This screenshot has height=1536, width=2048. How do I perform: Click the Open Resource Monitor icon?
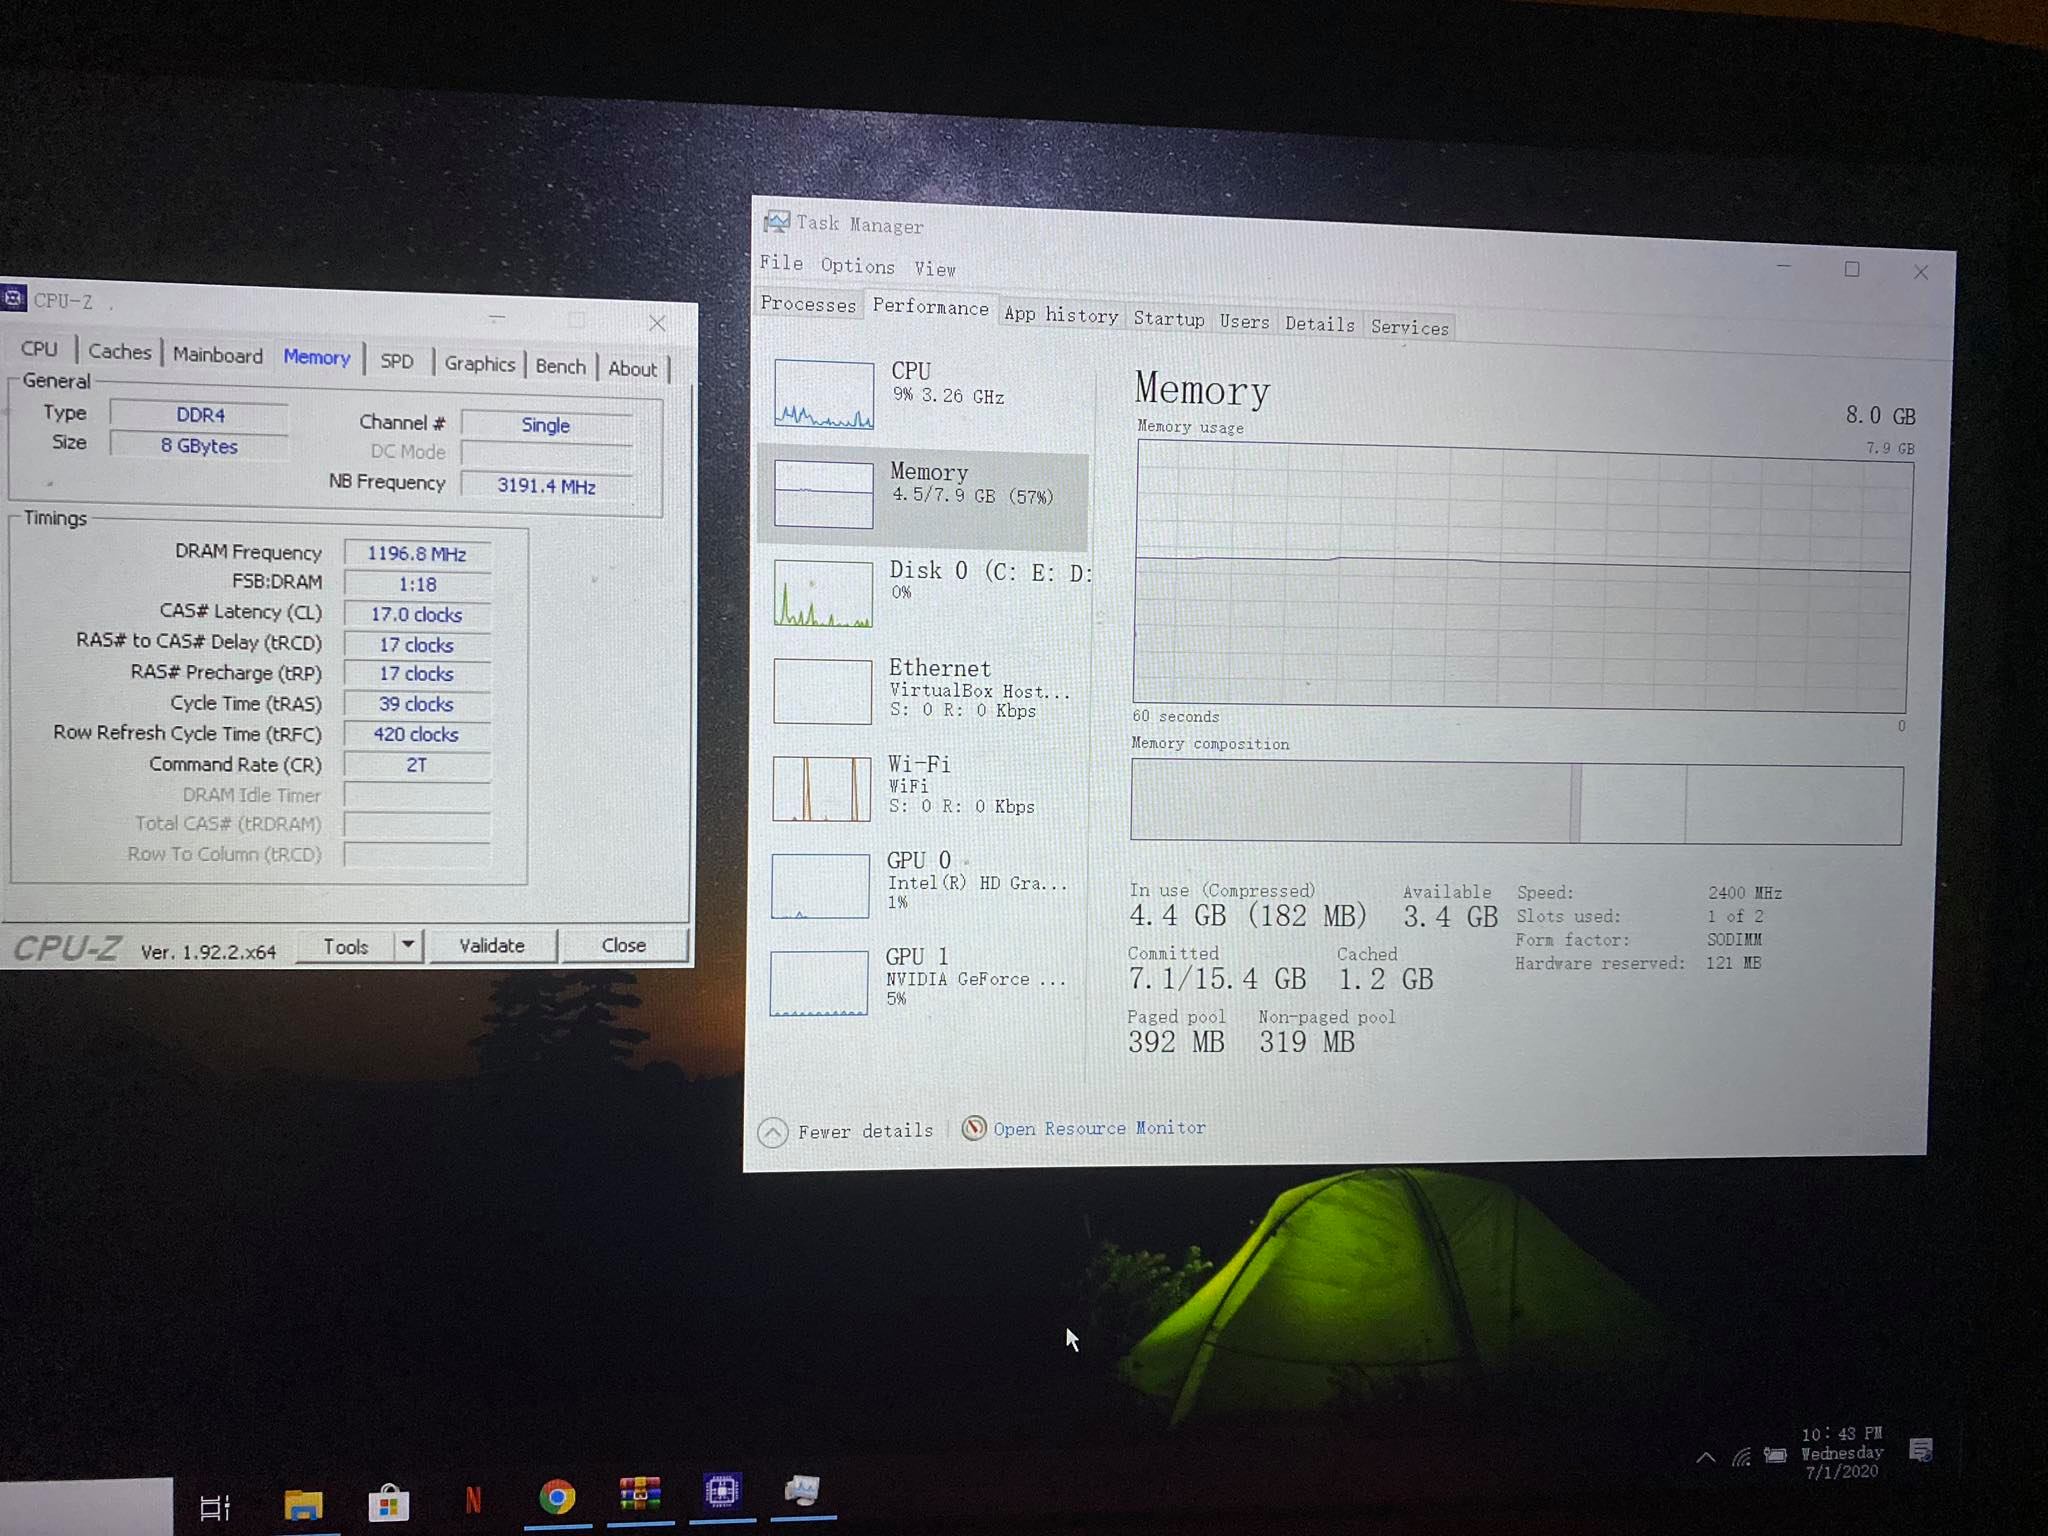pos(973,1128)
